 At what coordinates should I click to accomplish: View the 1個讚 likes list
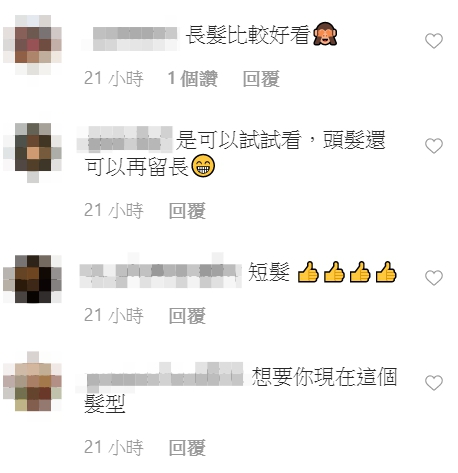pos(193,79)
